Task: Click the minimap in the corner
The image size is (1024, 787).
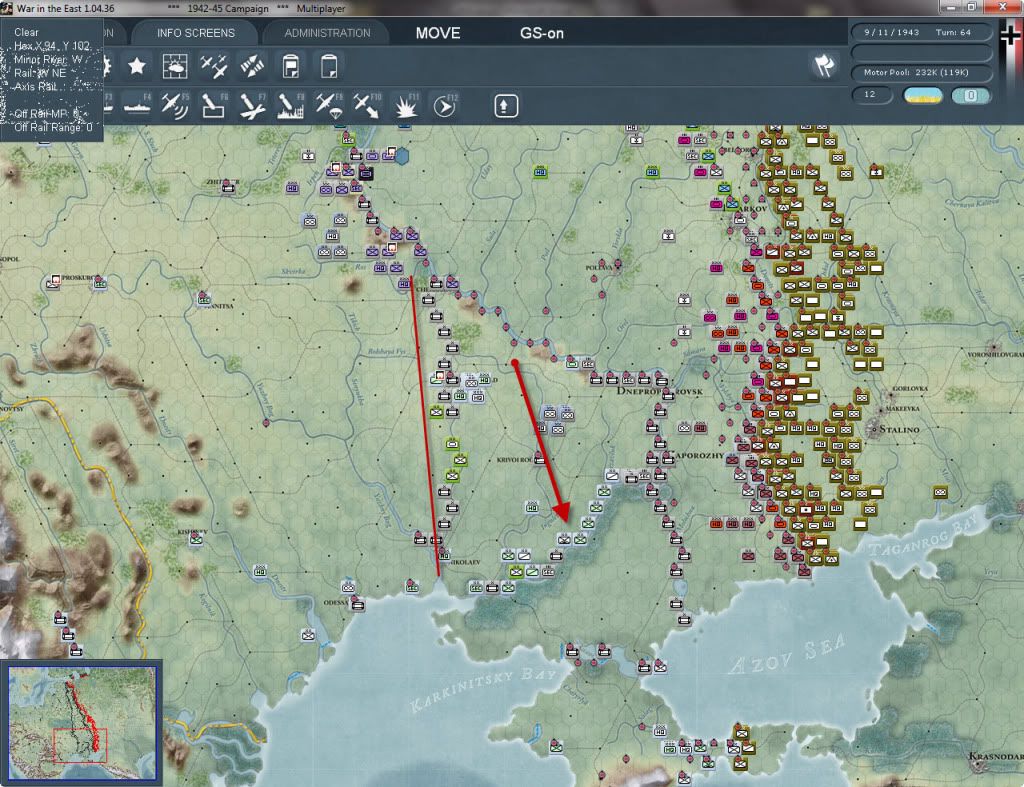Action: (x=81, y=722)
